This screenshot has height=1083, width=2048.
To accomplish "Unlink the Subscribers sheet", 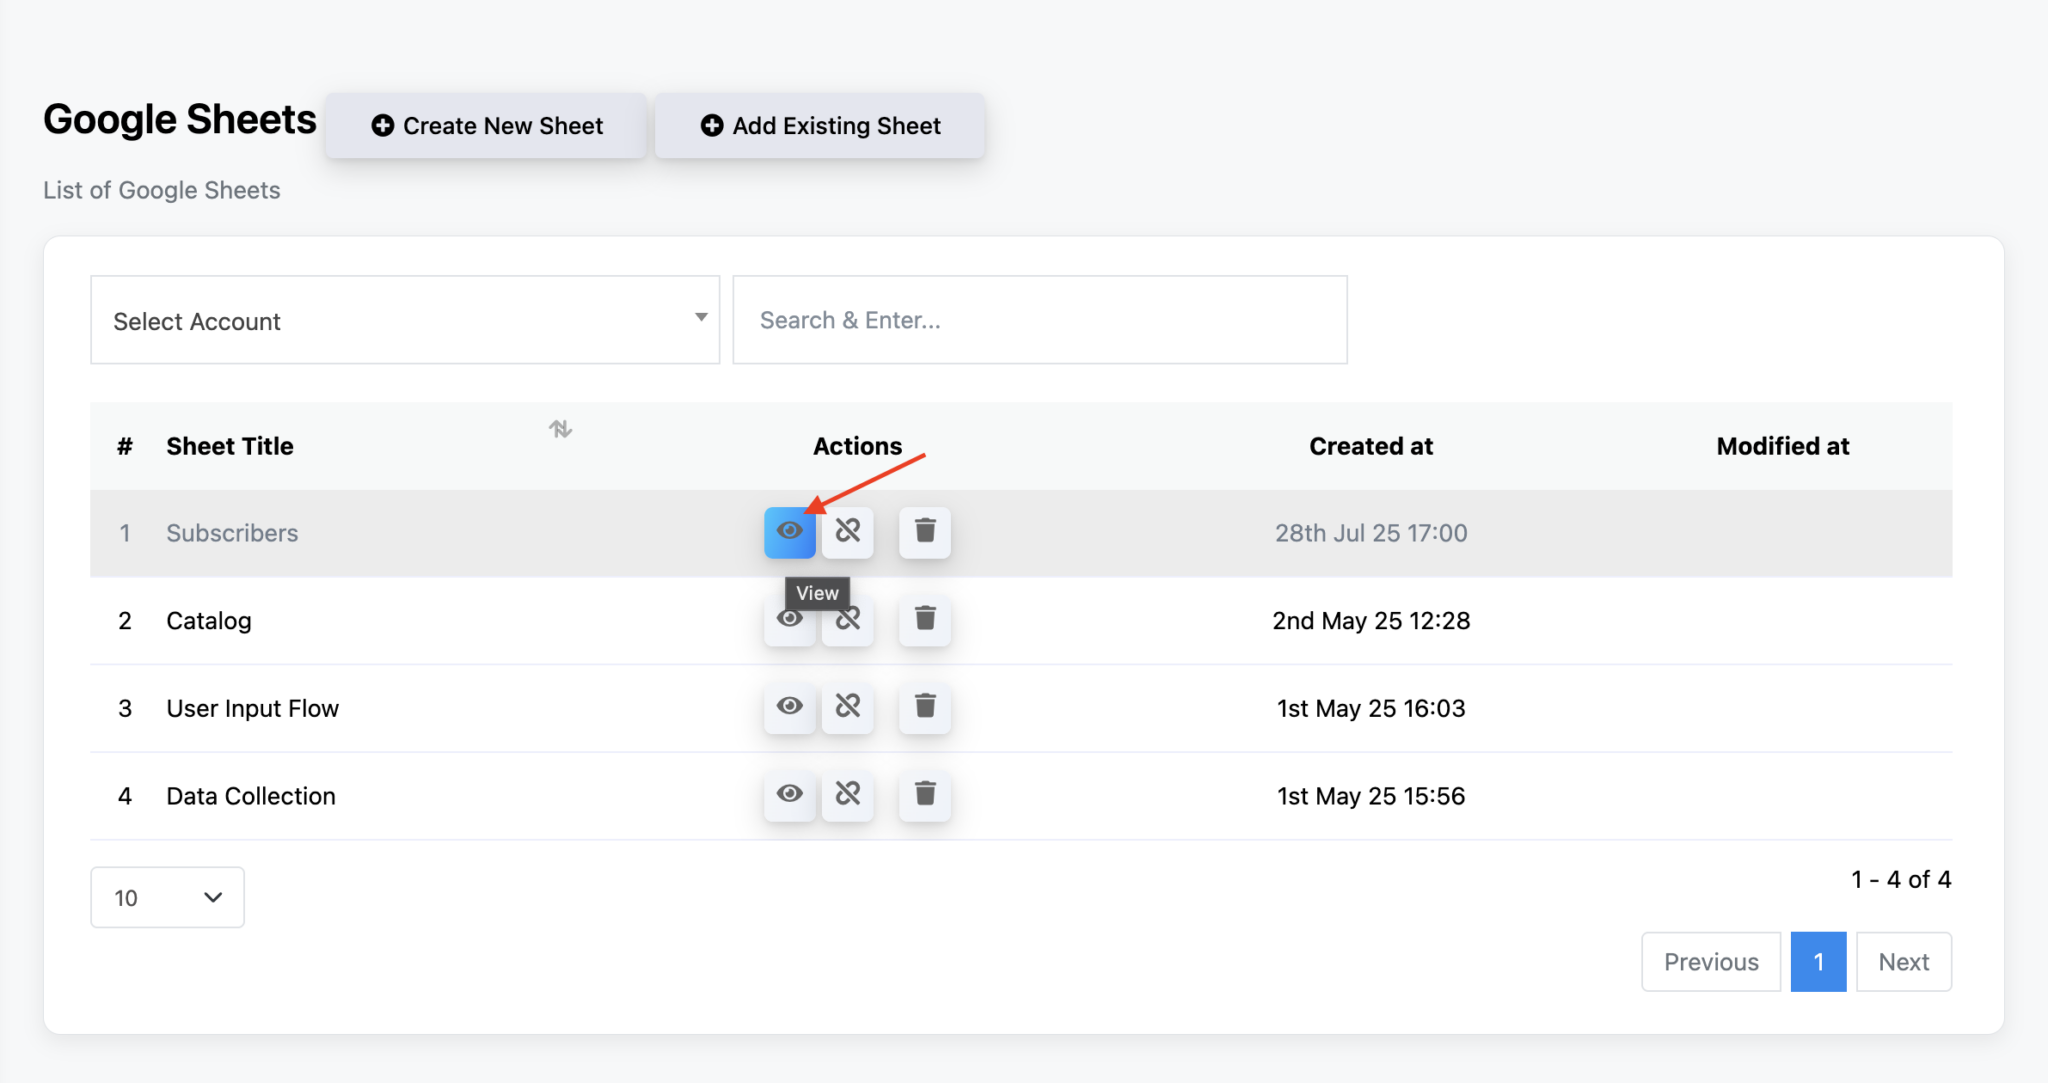I will click(847, 532).
